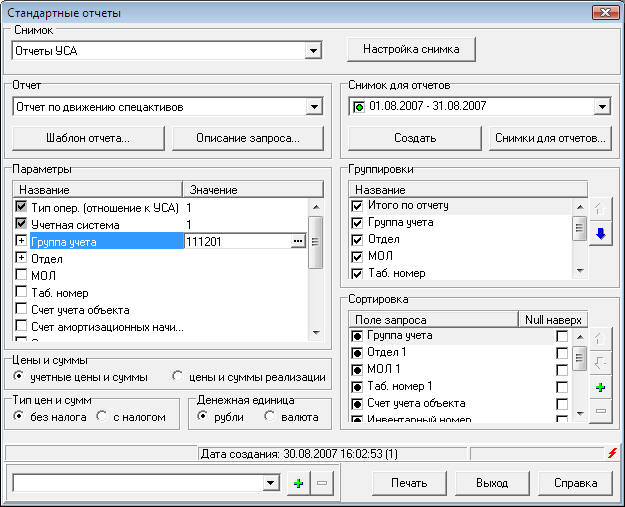This screenshot has width=625, height=507.
Task: Click Печать button
Action: (409, 483)
